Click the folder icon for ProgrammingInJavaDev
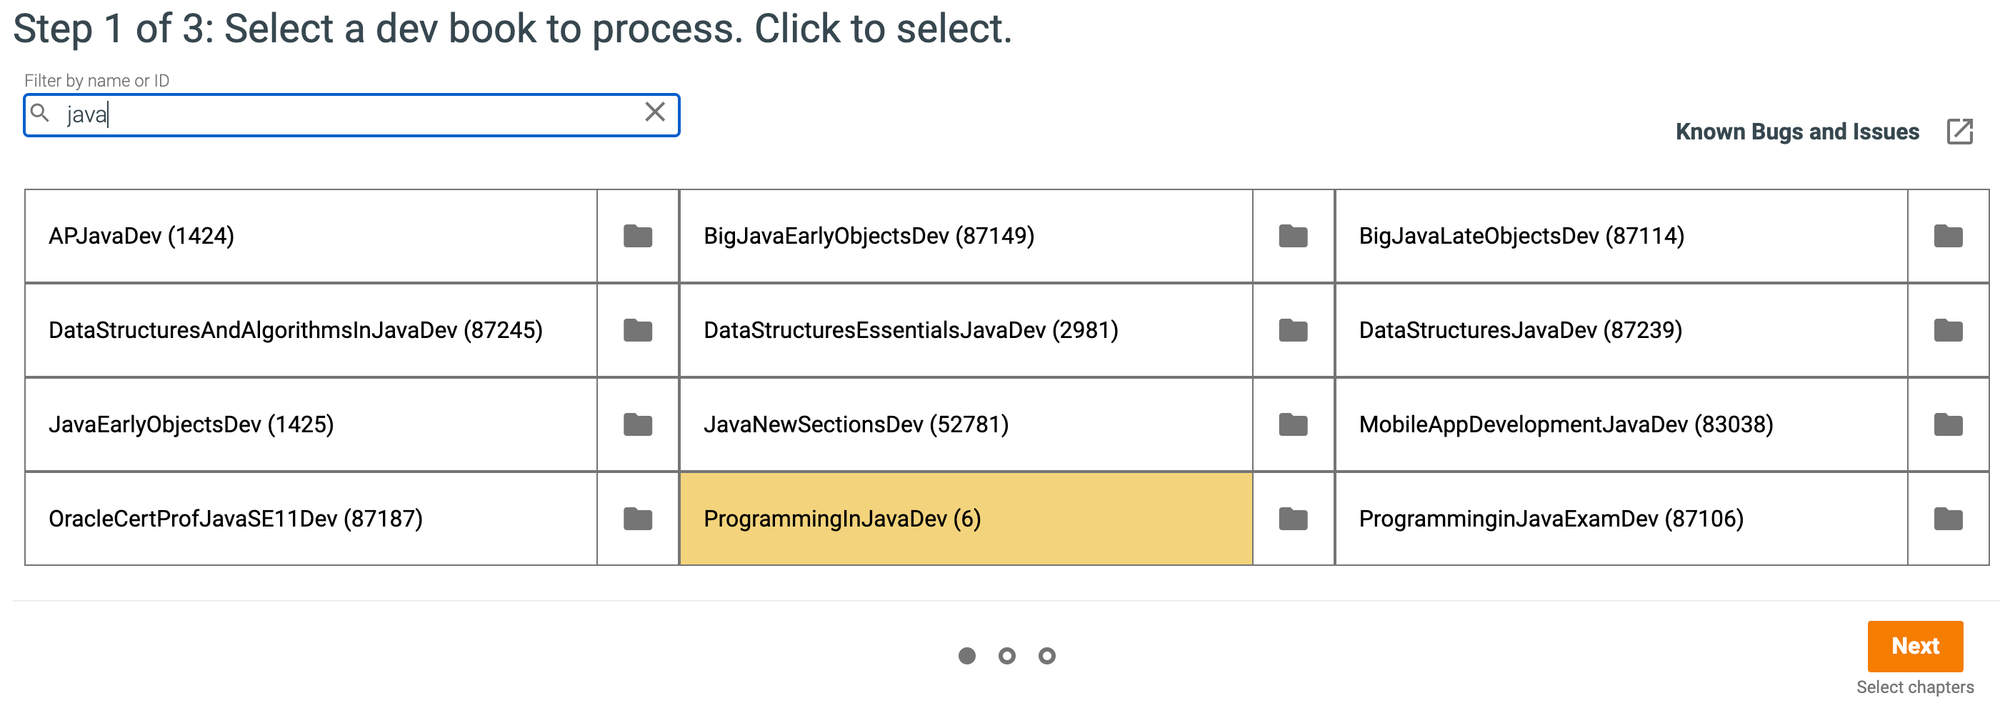This screenshot has width=2000, height=706. (x=1294, y=519)
